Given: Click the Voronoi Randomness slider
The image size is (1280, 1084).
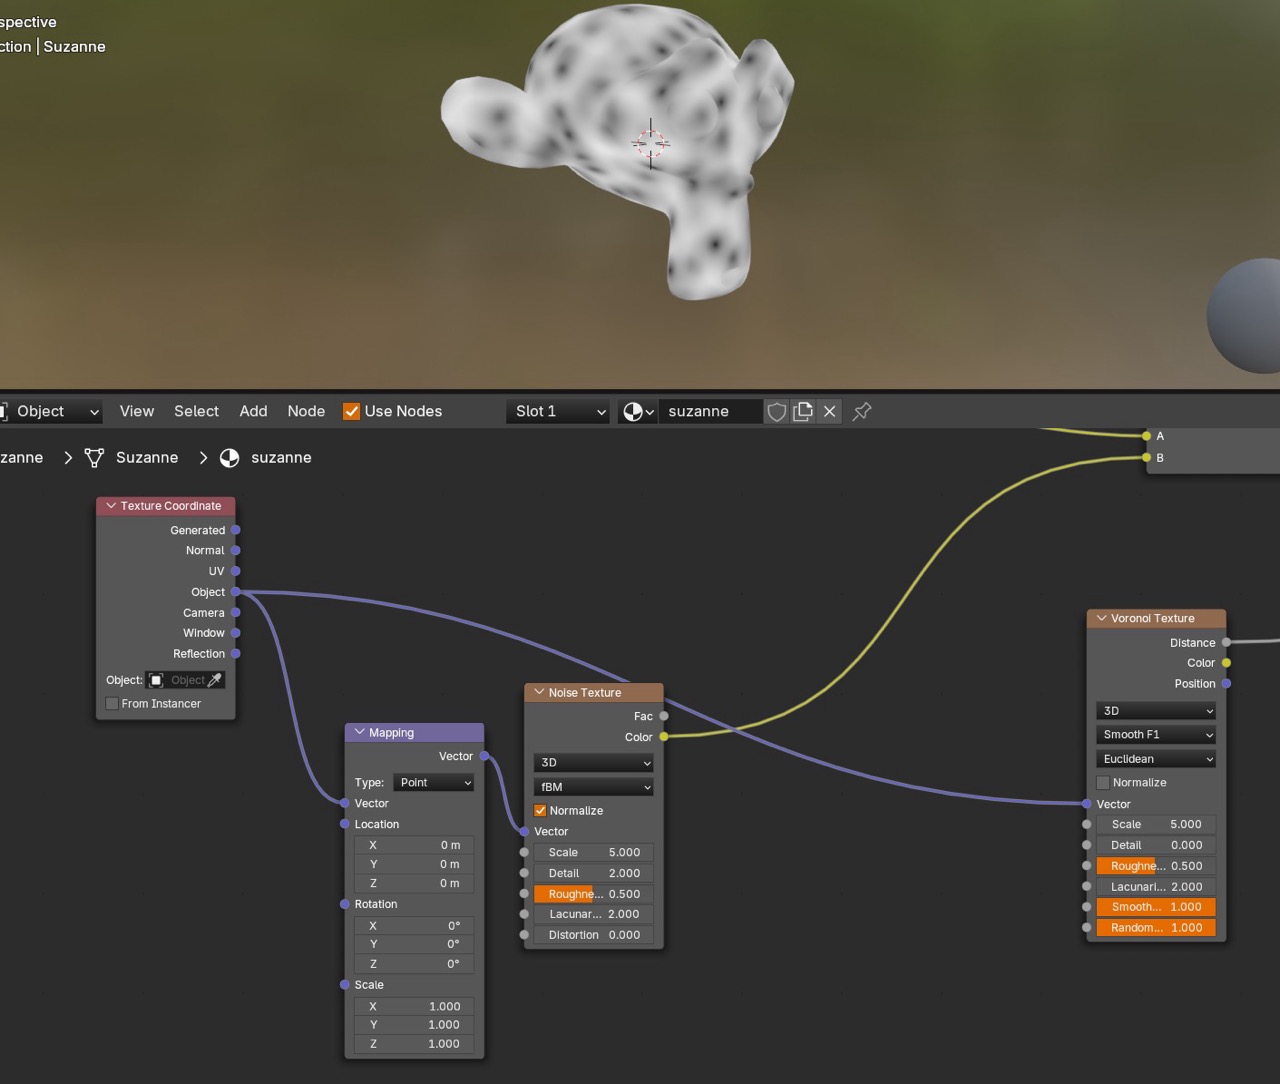Looking at the screenshot, I should click(x=1156, y=928).
